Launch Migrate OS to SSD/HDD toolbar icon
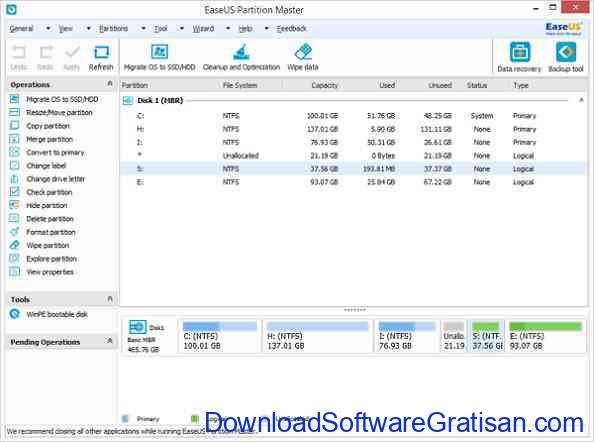Viewport: 594px width, 442px height. coord(159,52)
